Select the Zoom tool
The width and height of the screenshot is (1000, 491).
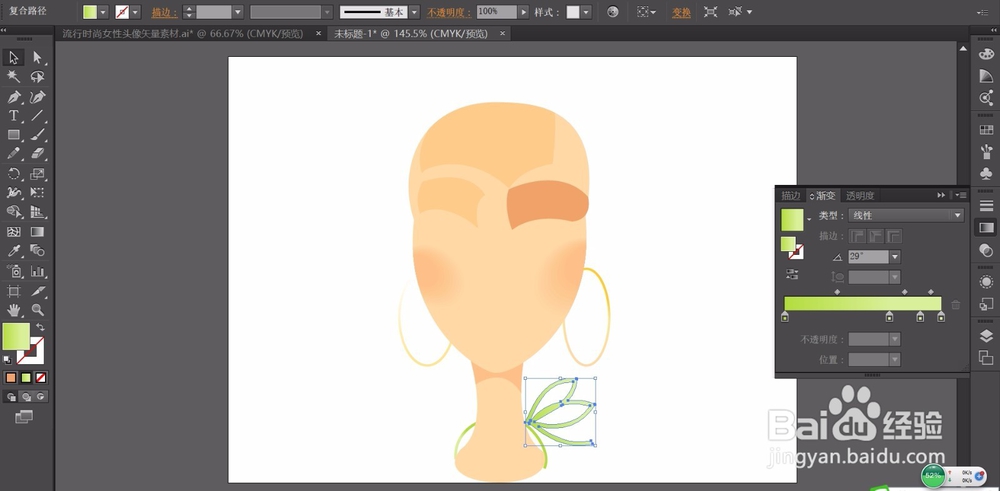pyautogui.click(x=38, y=311)
